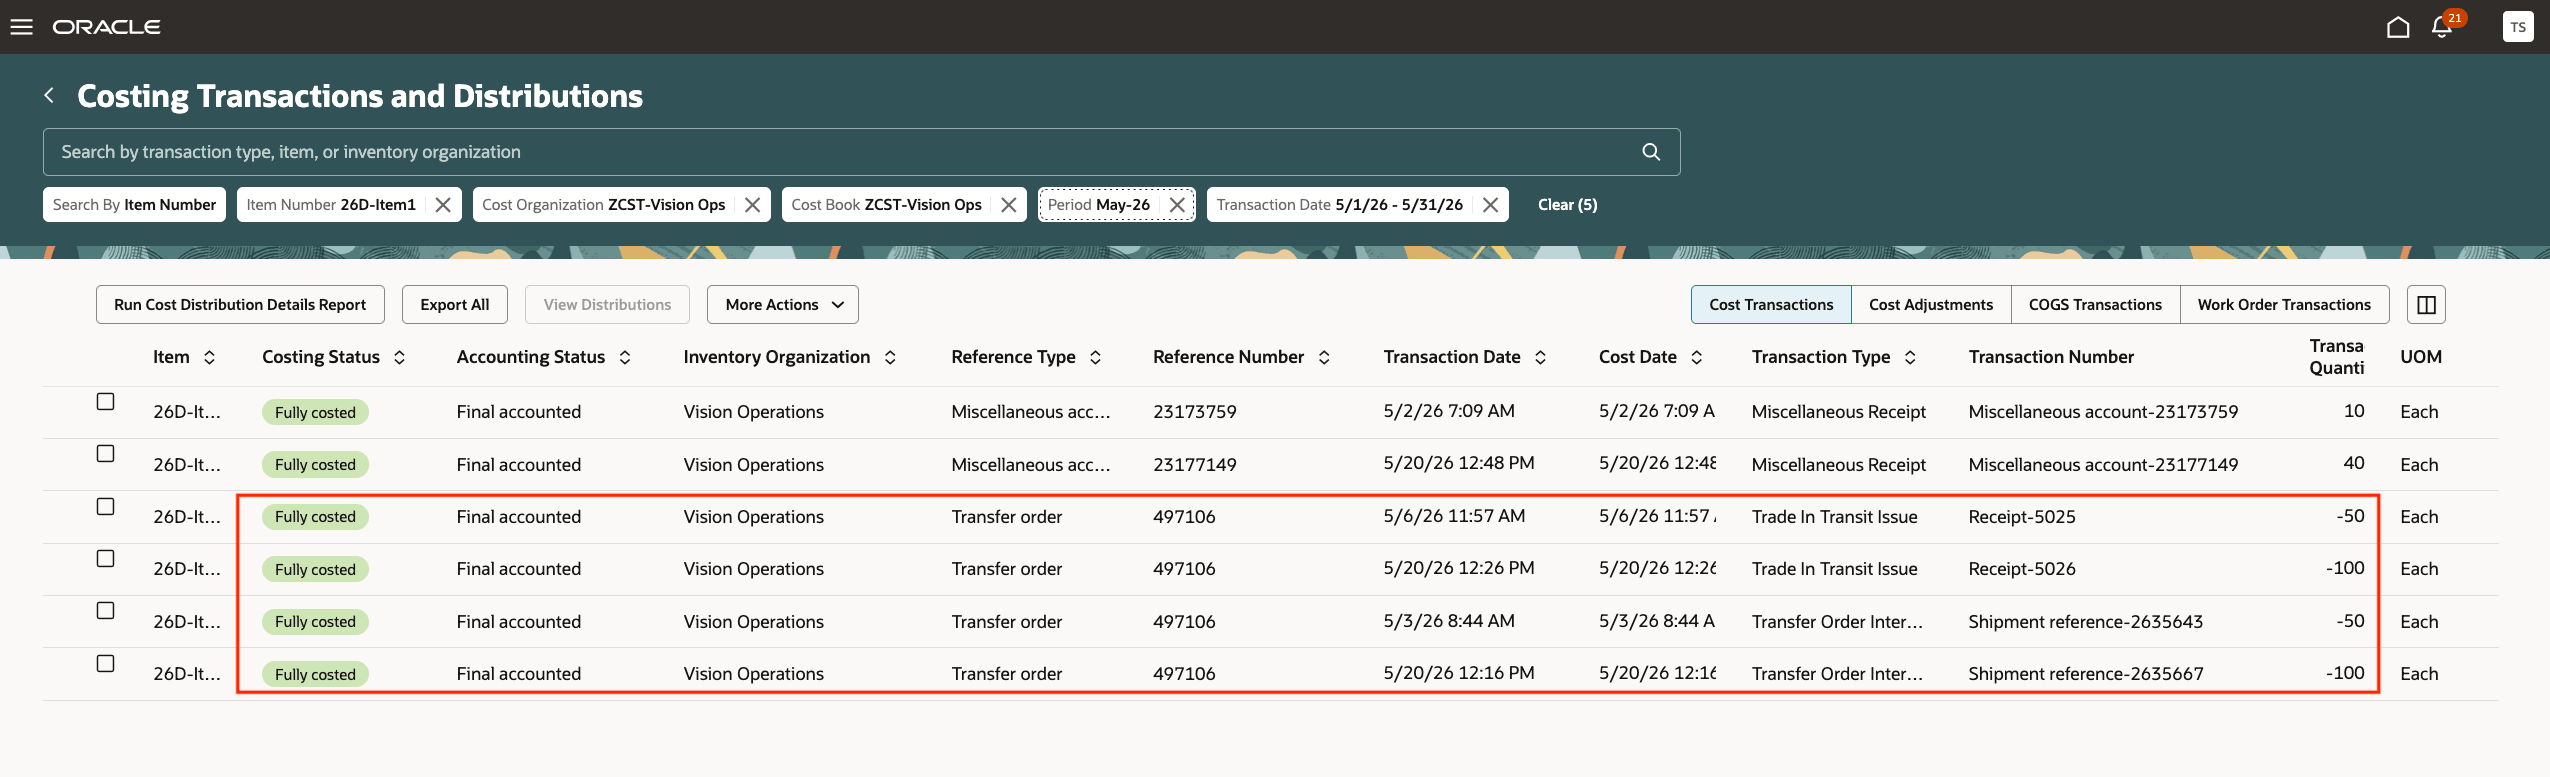
Task: Click the View Distributions button
Action: [x=607, y=305]
